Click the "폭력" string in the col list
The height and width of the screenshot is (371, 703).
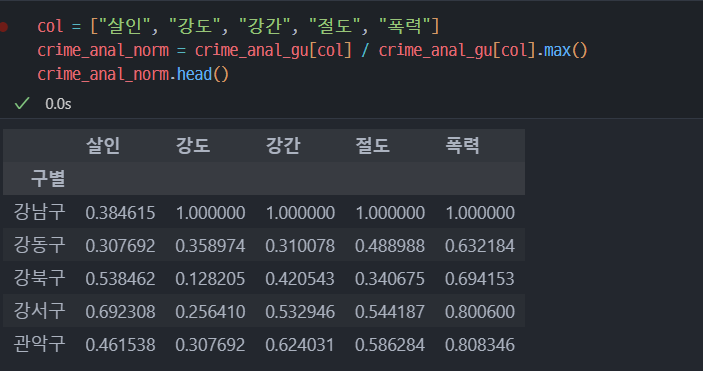point(405,26)
